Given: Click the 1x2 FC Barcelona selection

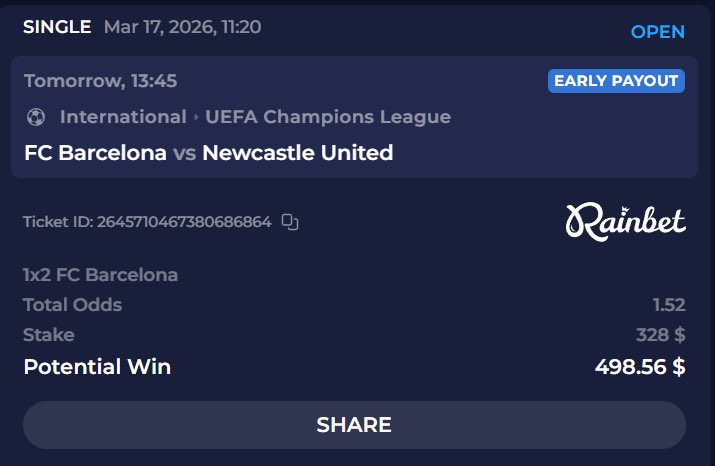Looking at the screenshot, I should (x=100, y=275).
